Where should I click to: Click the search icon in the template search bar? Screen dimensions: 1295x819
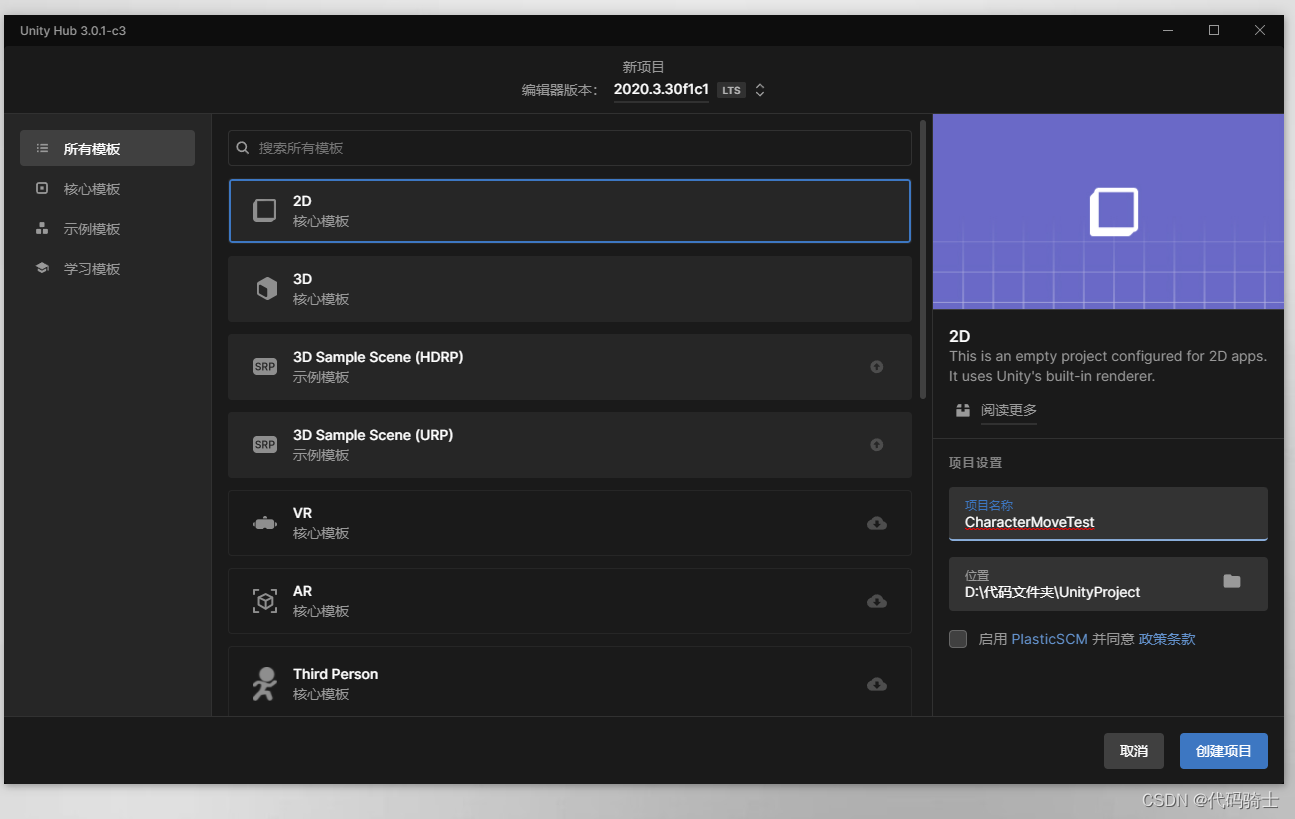click(x=242, y=147)
